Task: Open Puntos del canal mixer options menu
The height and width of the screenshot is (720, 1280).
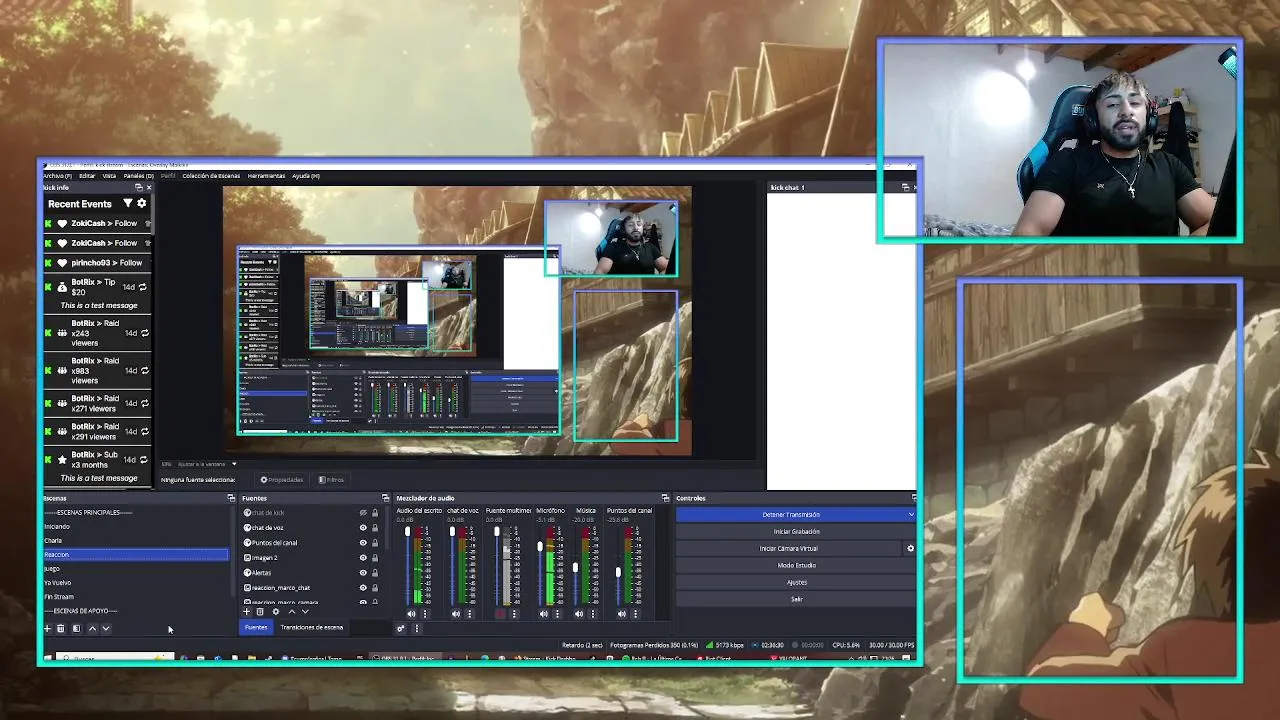Action: (x=636, y=614)
